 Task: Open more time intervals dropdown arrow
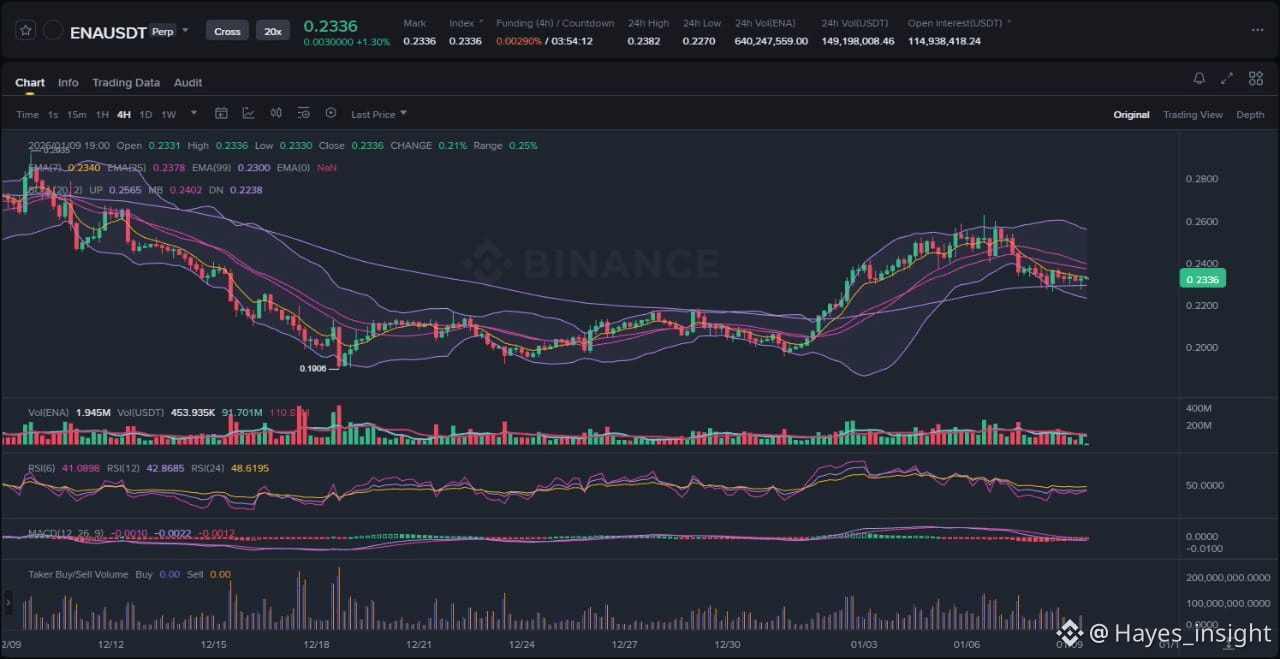click(x=194, y=114)
